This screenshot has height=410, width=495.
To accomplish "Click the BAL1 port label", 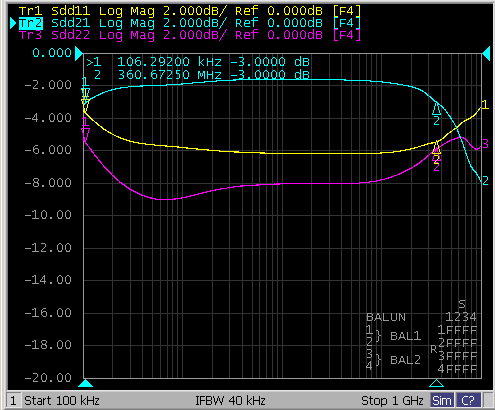I will pyautogui.click(x=405, y=336).
